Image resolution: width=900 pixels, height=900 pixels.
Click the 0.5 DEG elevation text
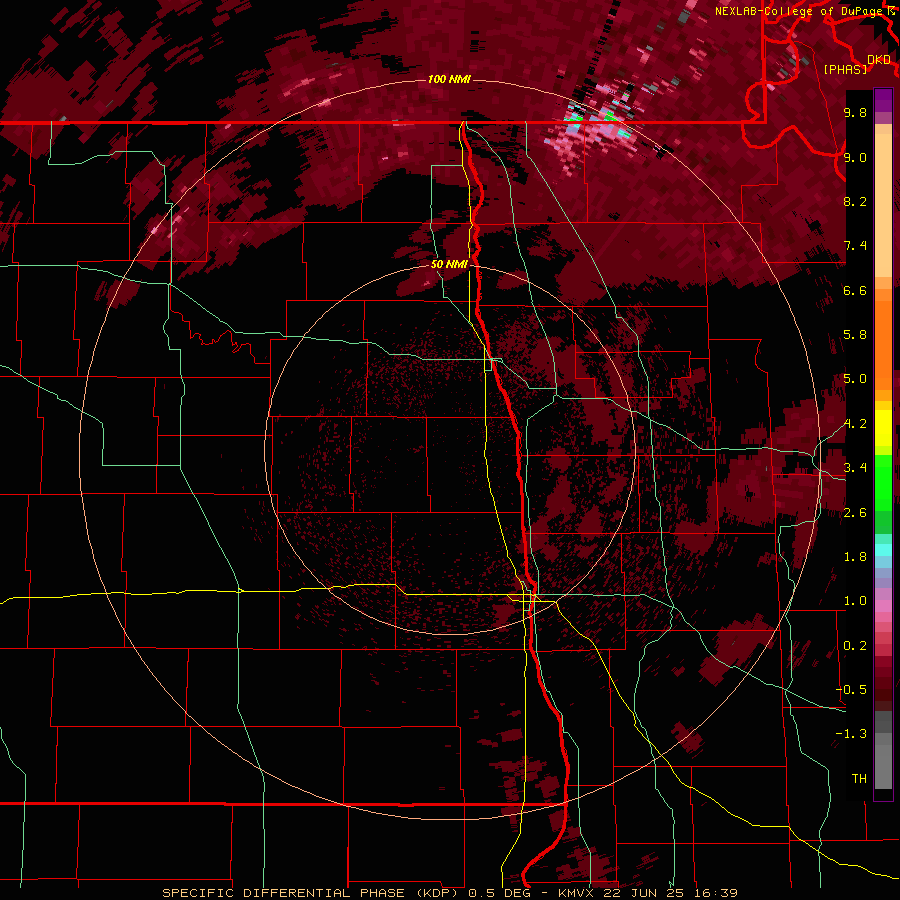tap(501, 893)
